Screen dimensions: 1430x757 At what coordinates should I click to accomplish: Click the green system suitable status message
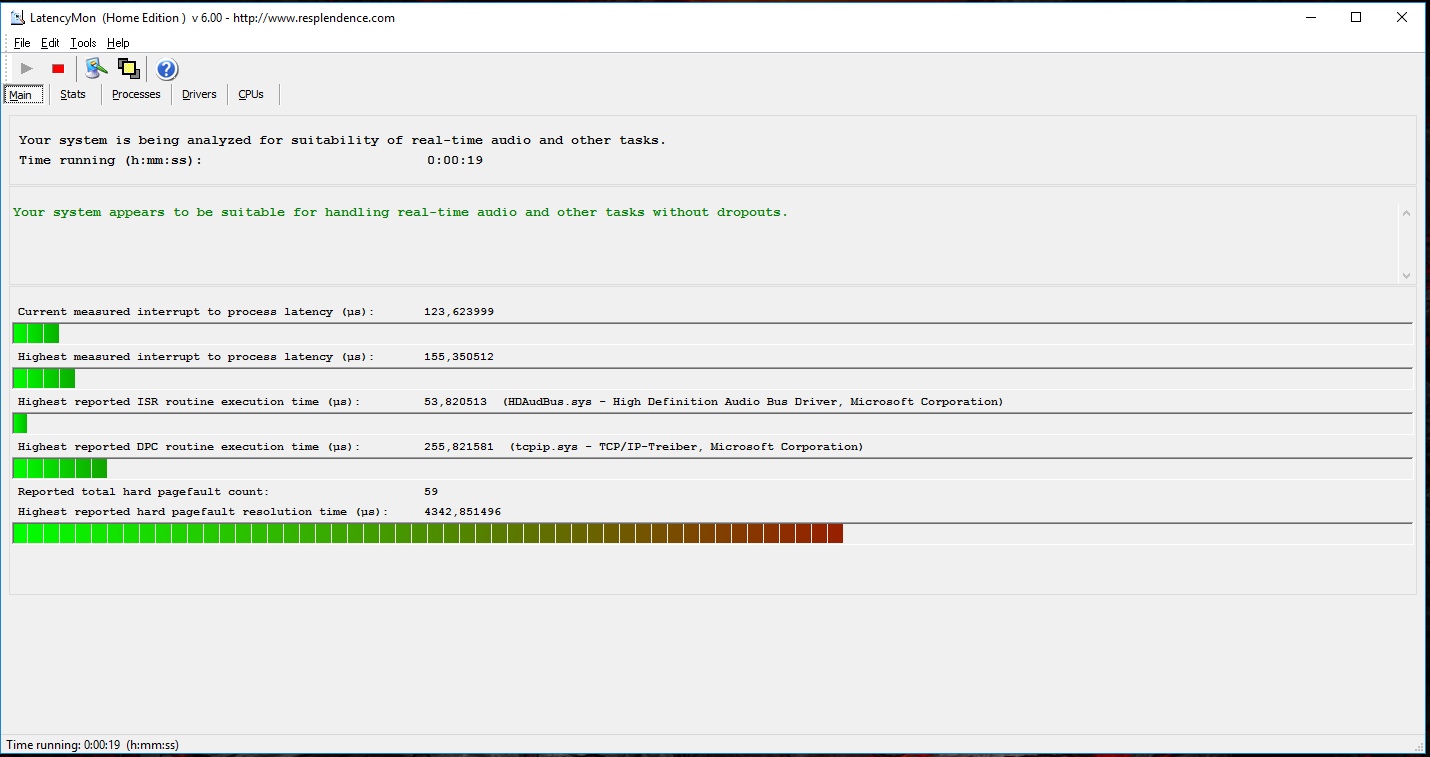[x=400, y=212]
